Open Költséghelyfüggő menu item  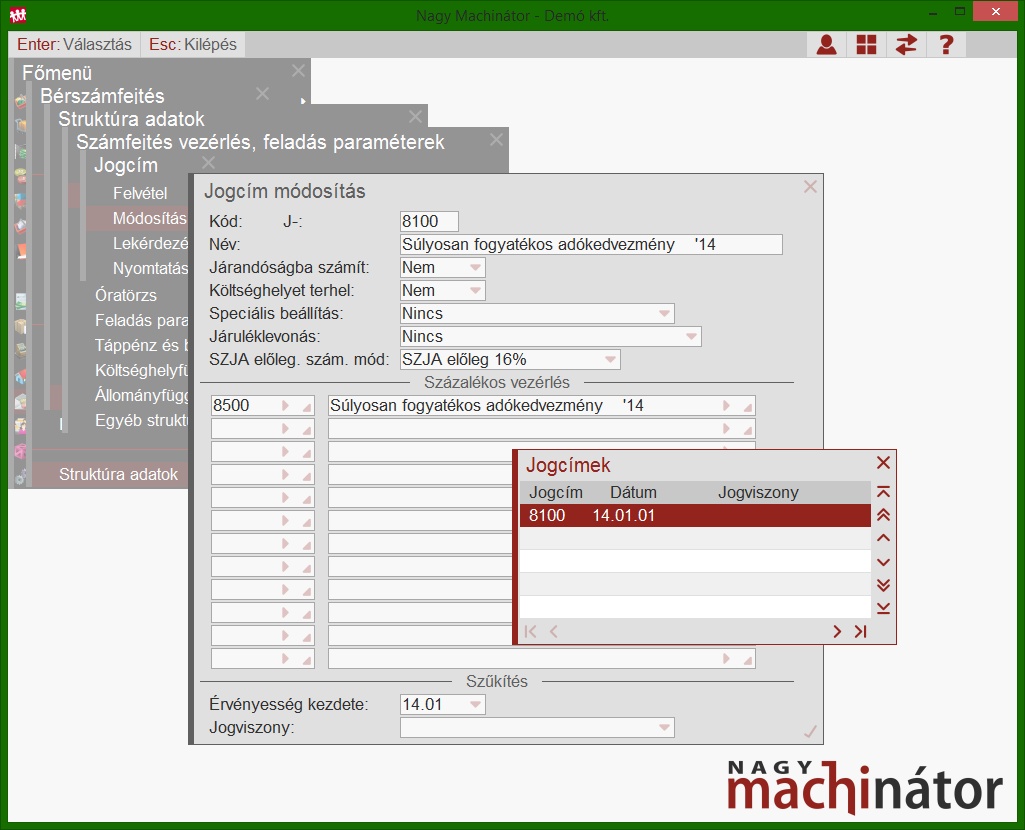point(142,371)
